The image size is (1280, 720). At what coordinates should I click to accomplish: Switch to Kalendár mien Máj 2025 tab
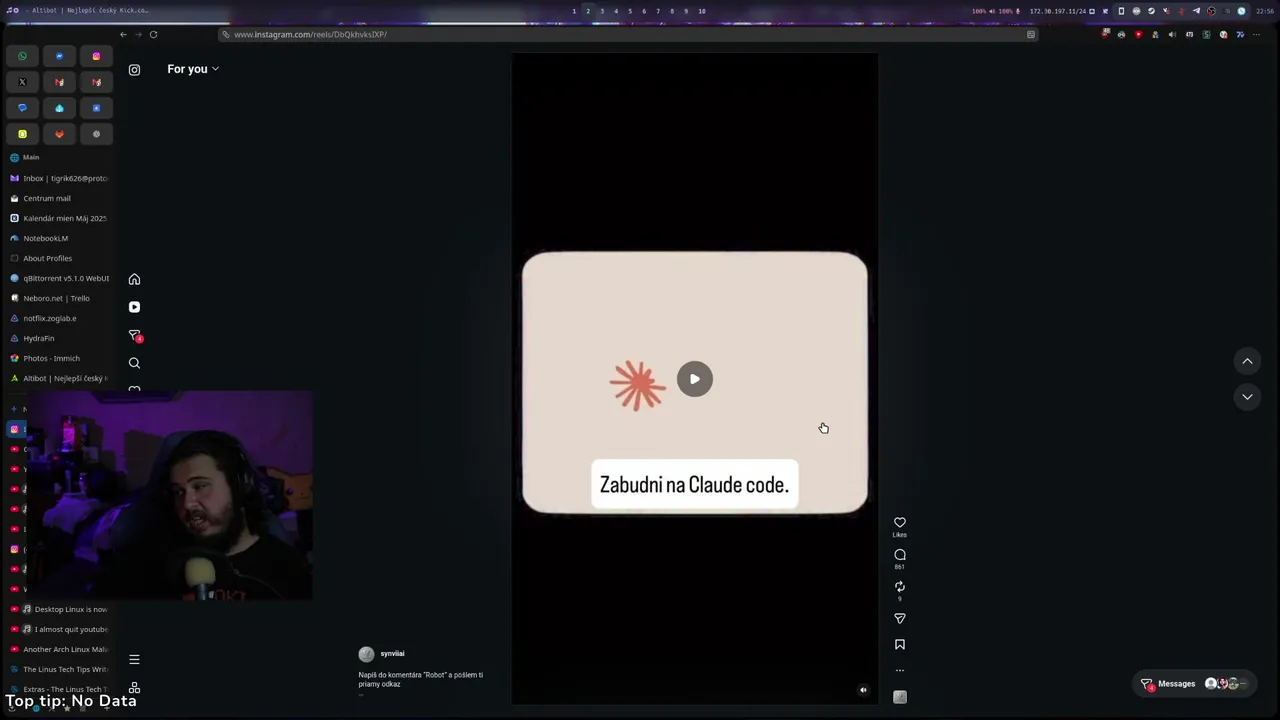57,218
